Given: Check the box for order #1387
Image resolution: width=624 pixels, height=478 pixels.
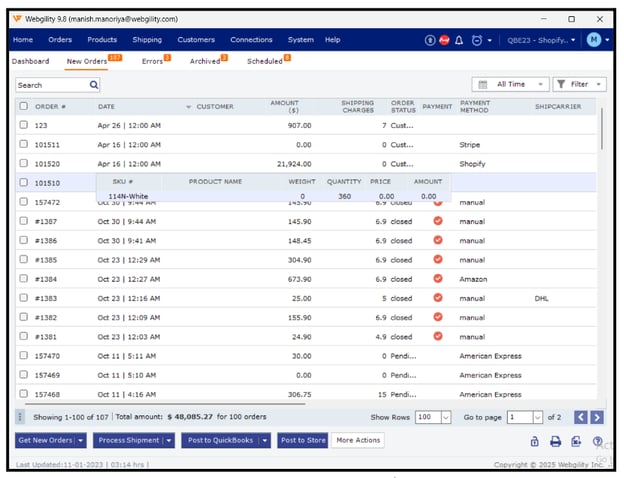Looking at the screenshot, I should click(x=23, y=221).
